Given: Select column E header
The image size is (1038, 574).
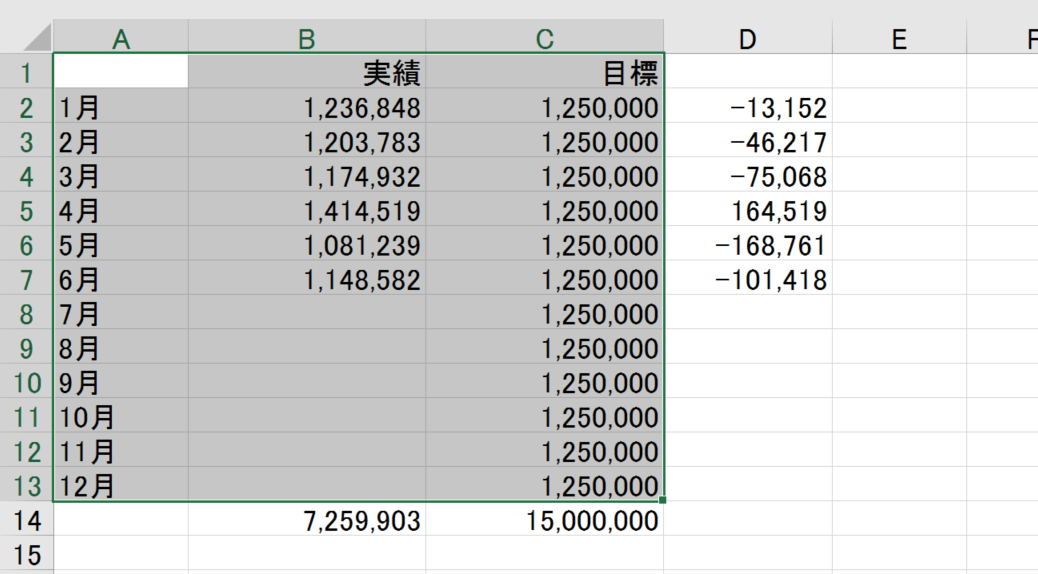Looking at the screenshot, I should [x=899, y=37].
